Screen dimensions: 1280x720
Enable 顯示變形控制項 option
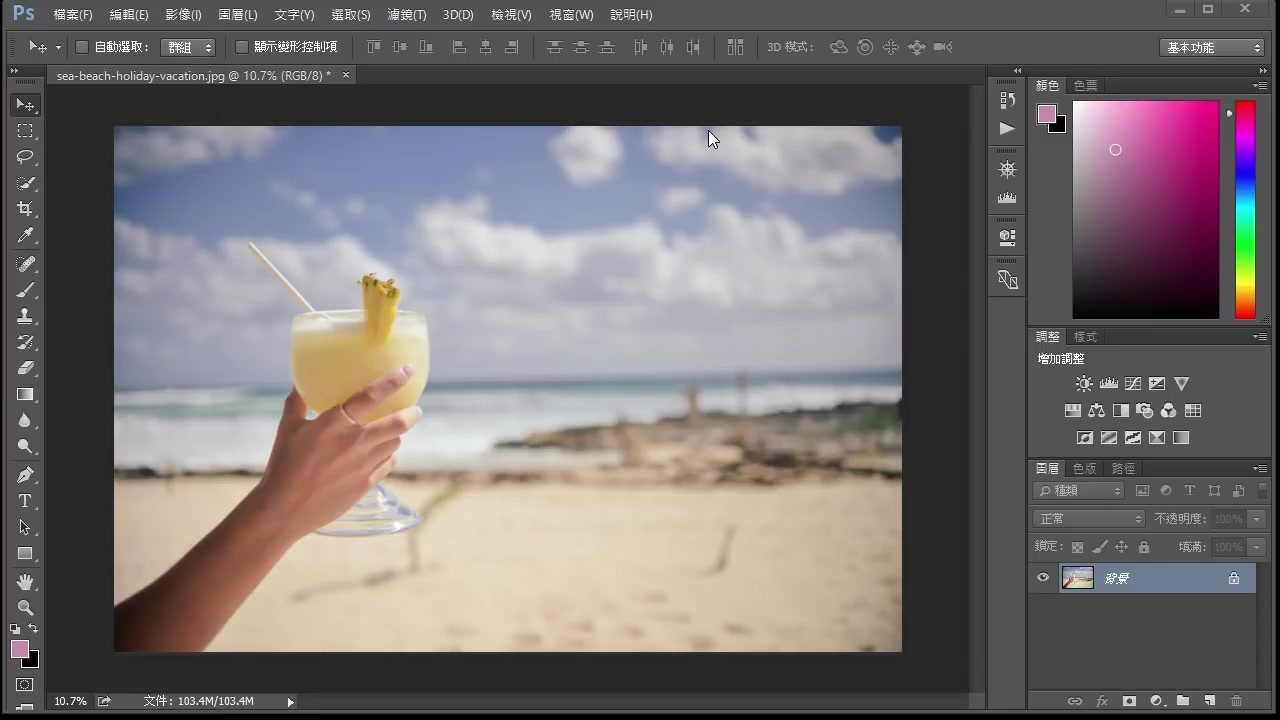(x=241, y=46)
